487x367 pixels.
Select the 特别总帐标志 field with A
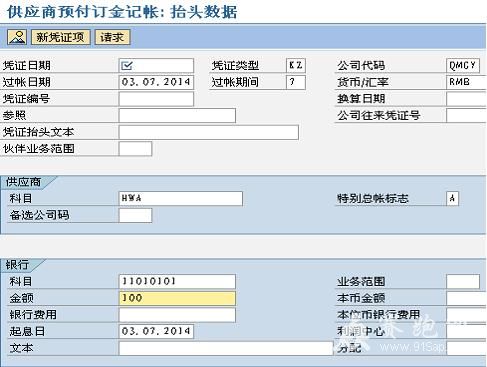(452, 198)
